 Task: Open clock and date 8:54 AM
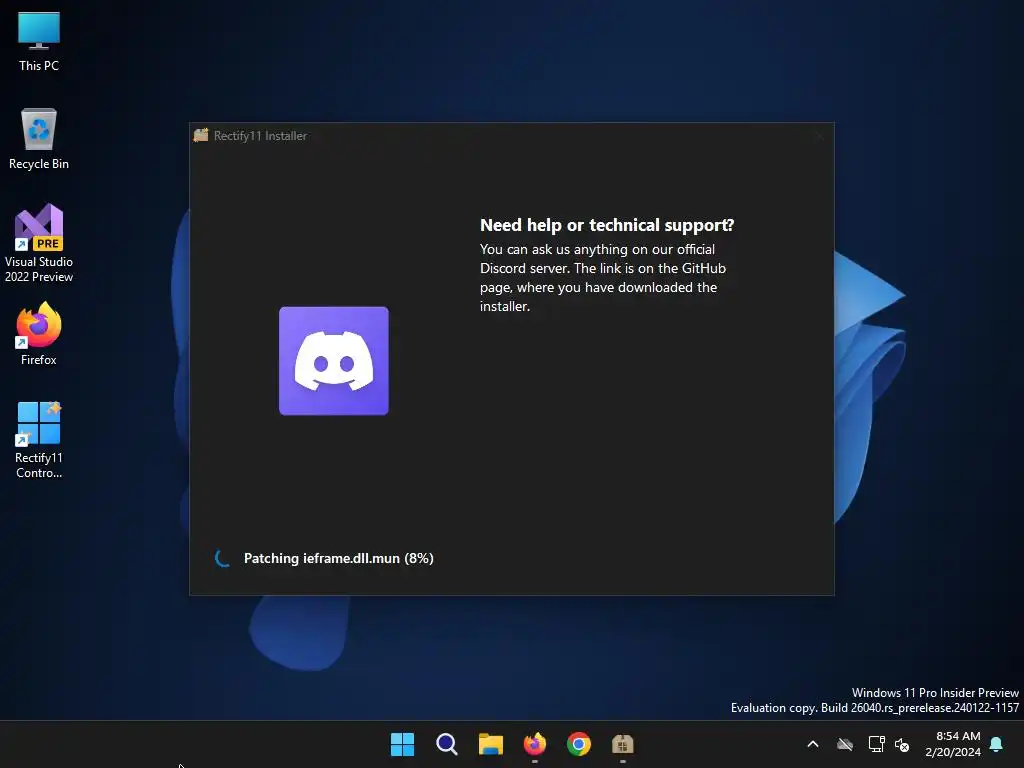click(953, 744)
